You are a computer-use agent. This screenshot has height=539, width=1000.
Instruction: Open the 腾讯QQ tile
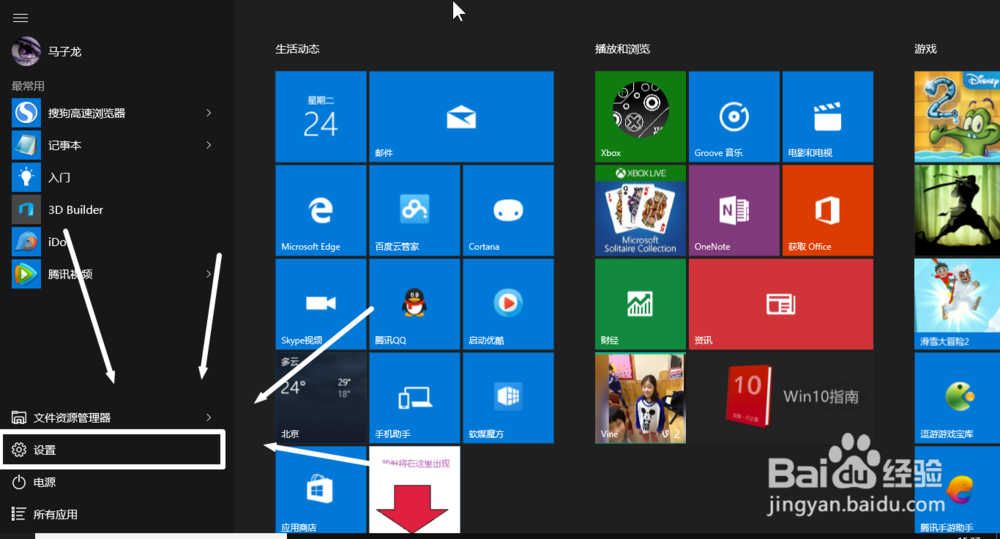415,304
